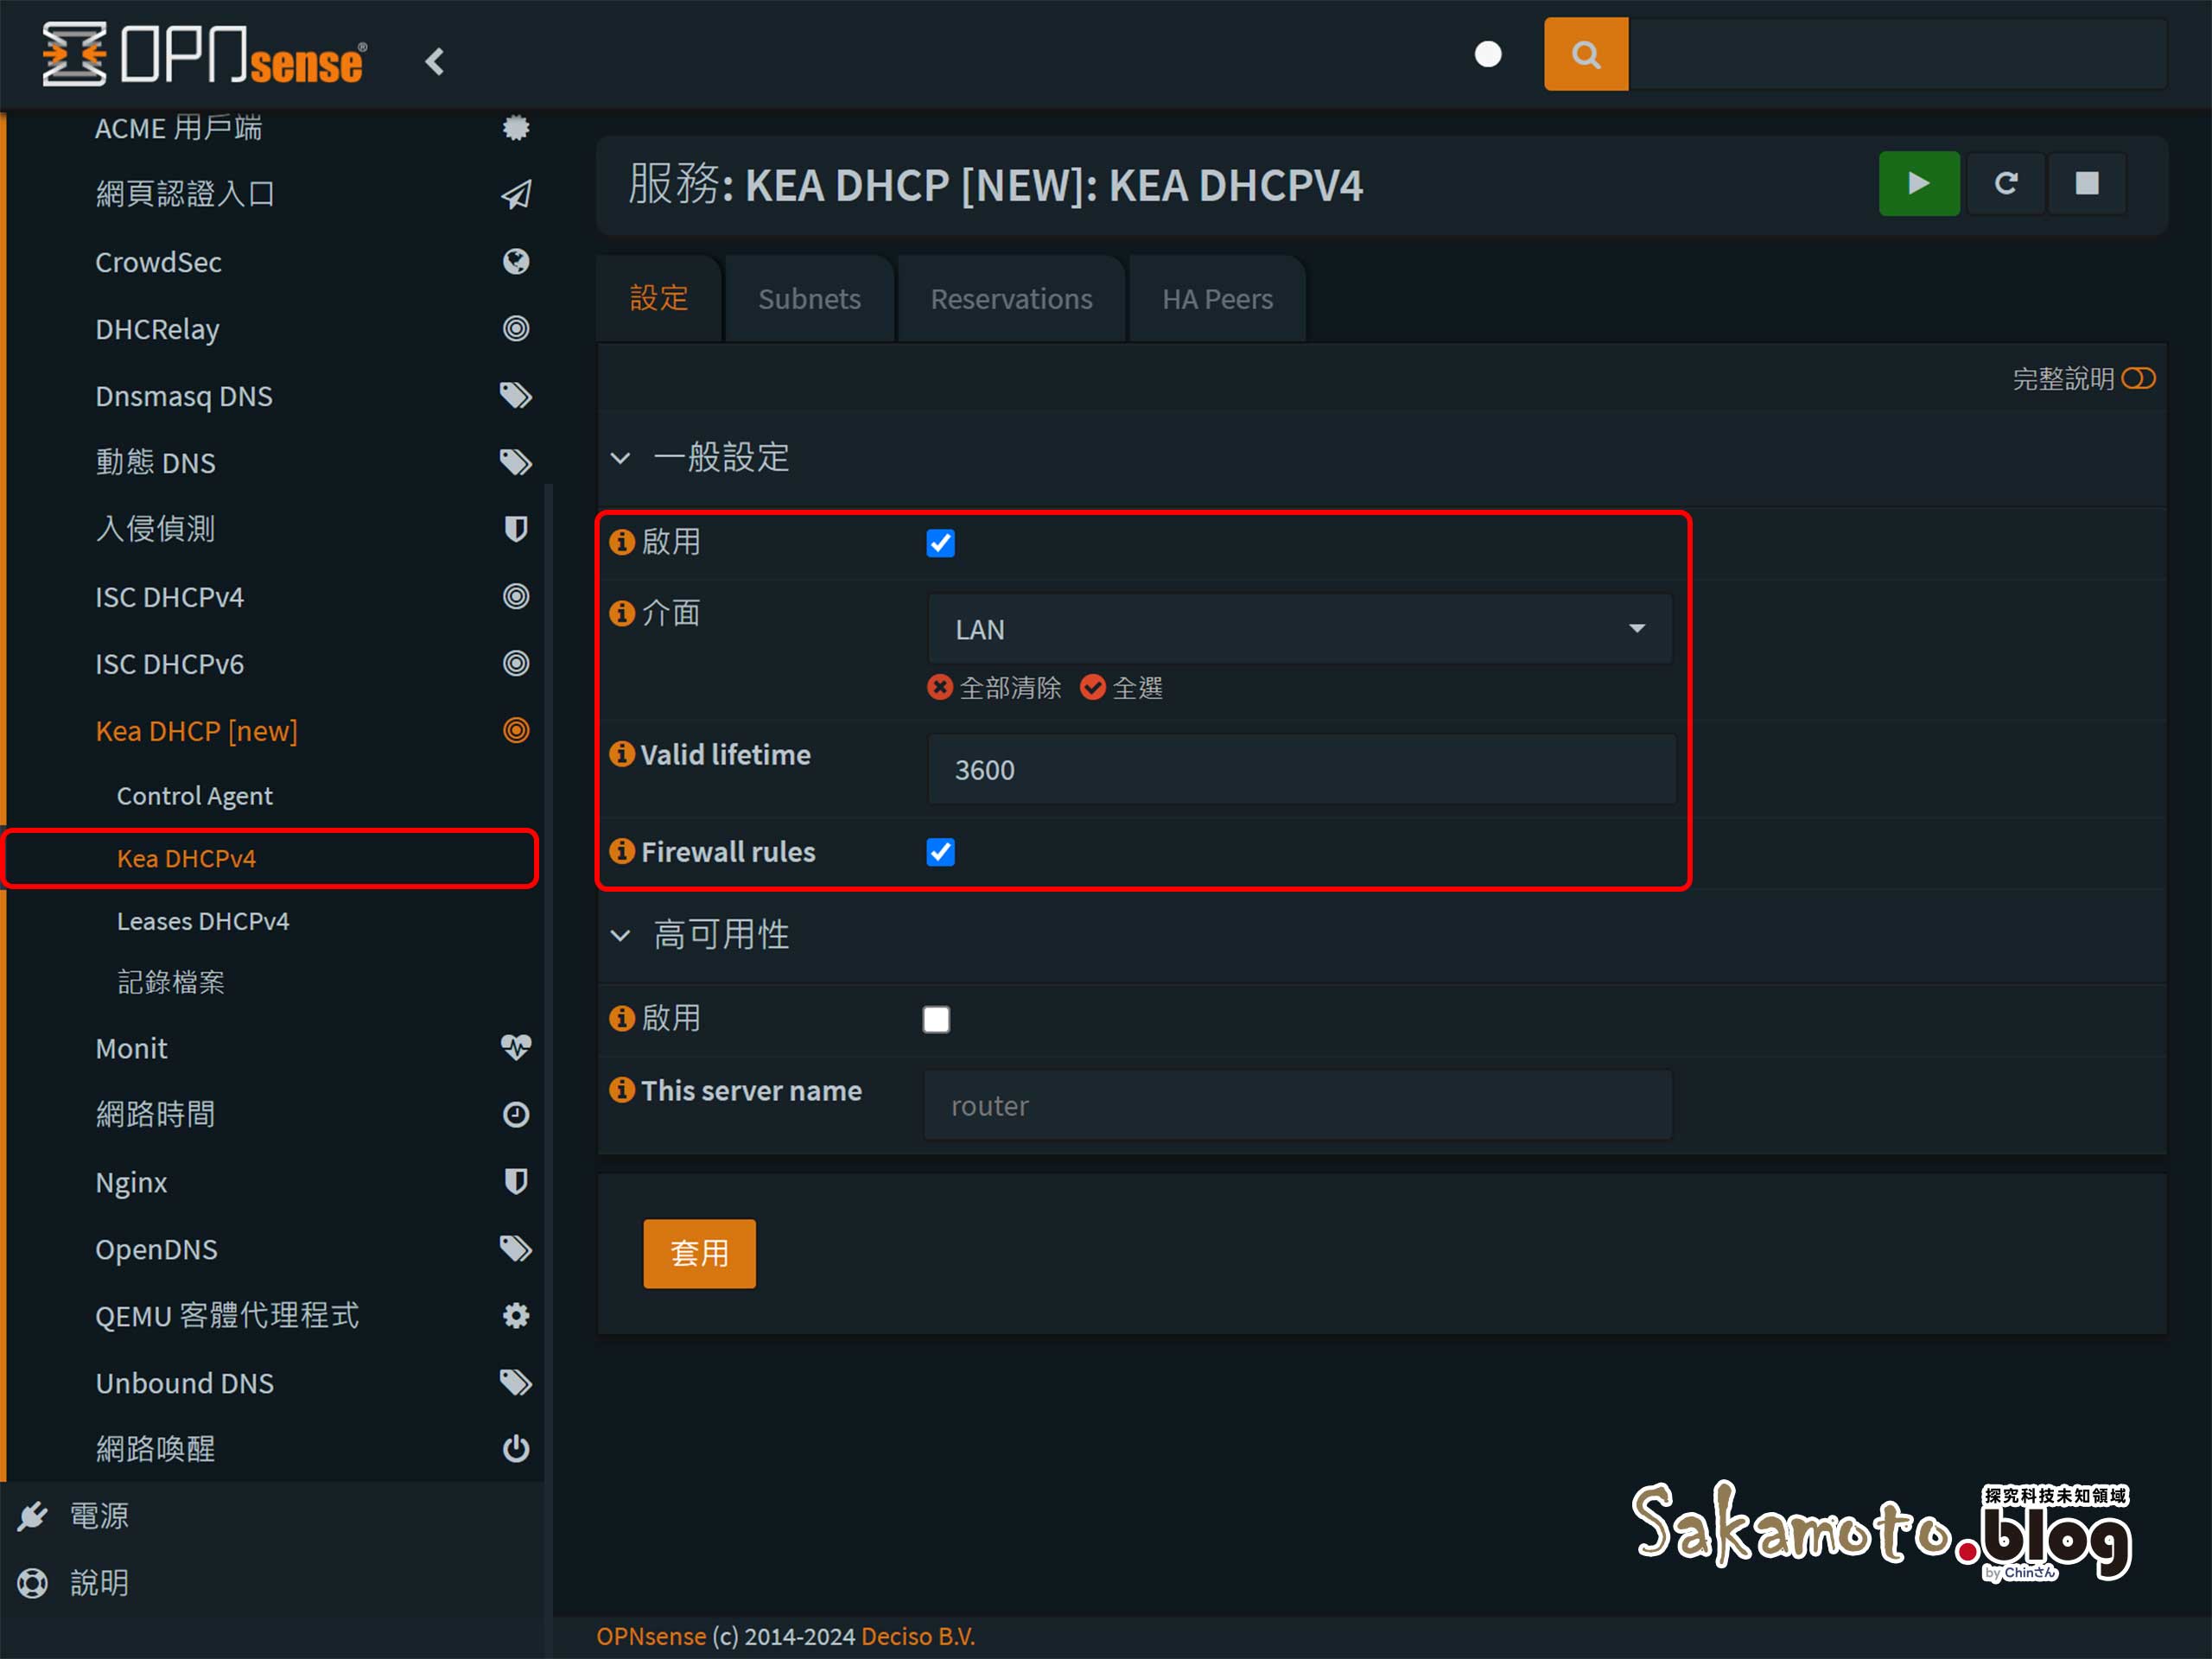Click the Monit heartbeat icon
Image resolution: width=2212 pixels, height=1659 pixels.
[515, 1047]
